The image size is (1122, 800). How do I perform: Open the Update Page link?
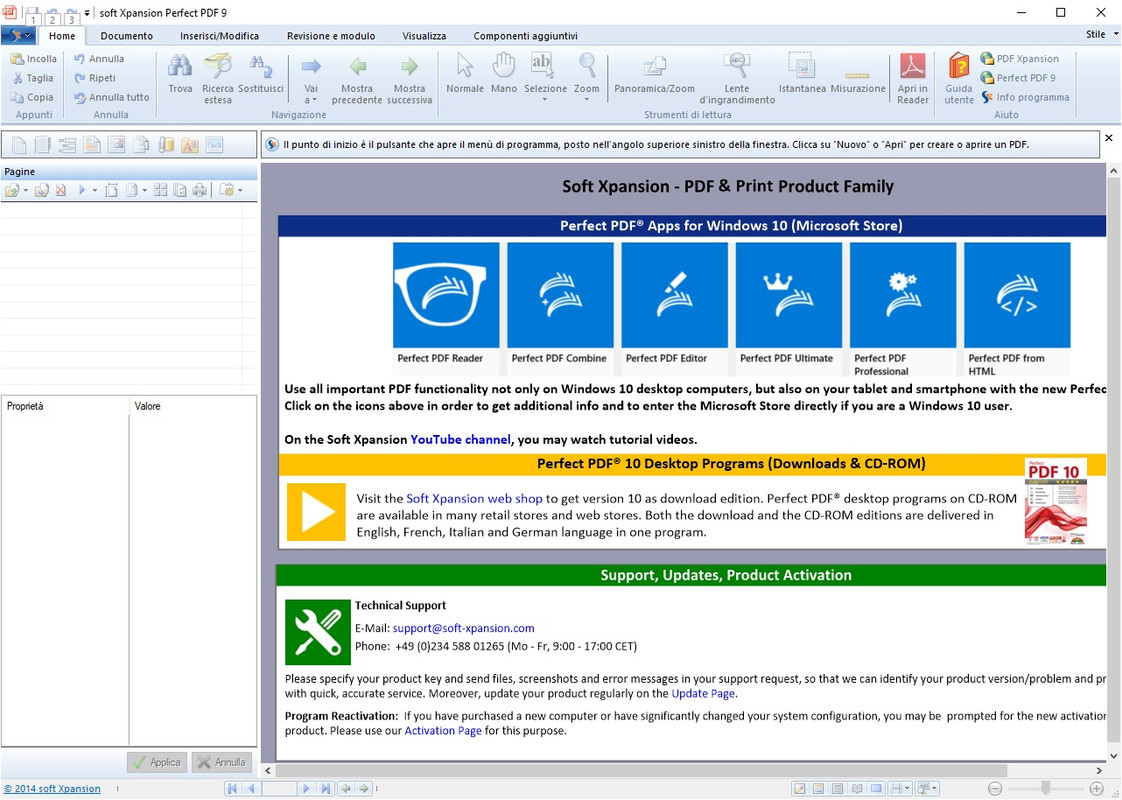(x=703, y=693)
